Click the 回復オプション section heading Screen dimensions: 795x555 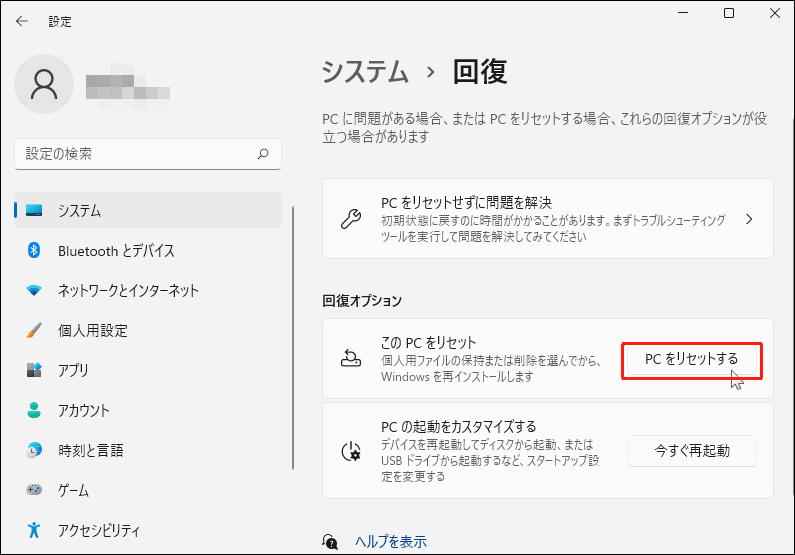[x=362, y=301]
